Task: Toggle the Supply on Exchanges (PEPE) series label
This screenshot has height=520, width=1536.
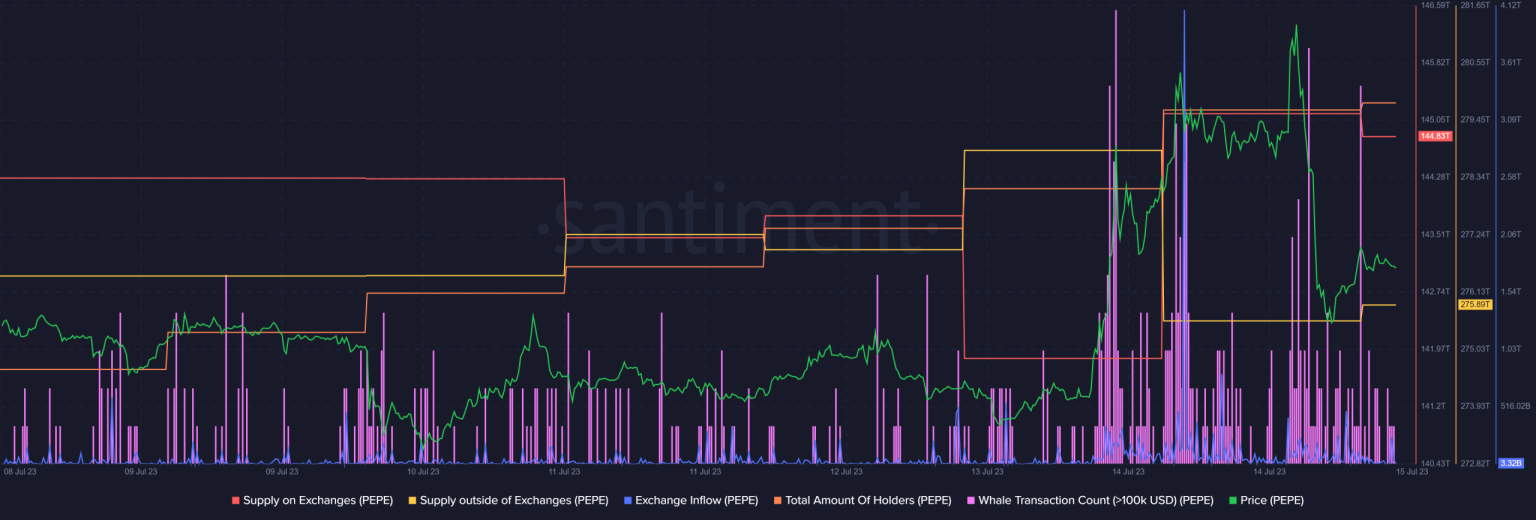Action: click(317, 500)
